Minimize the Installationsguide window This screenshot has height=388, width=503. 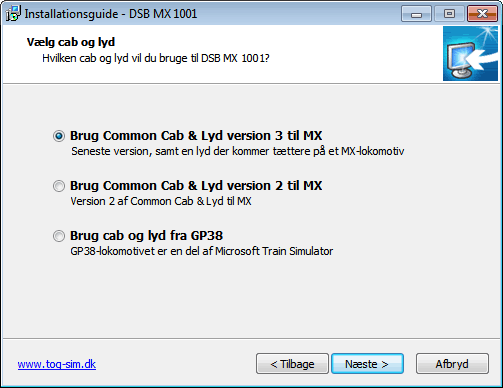(416, 14)
